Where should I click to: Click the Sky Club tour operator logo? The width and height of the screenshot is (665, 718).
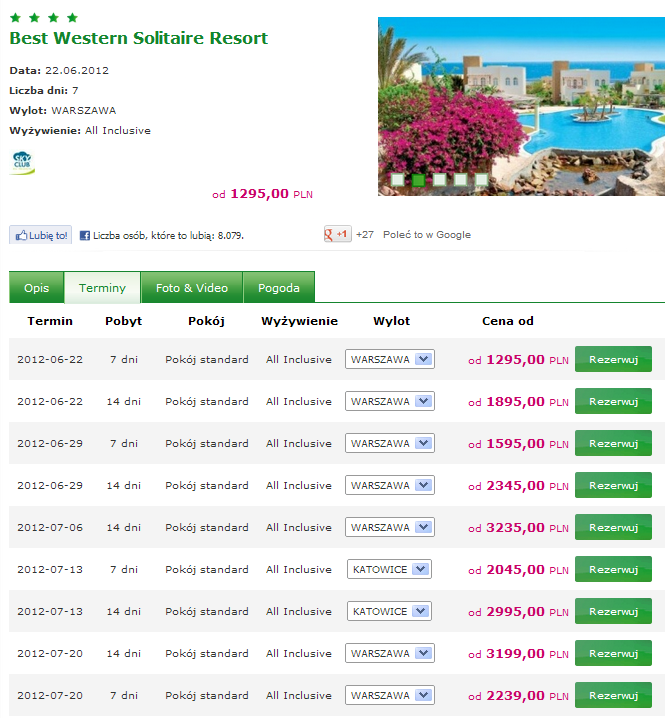[x=22, y=163]
